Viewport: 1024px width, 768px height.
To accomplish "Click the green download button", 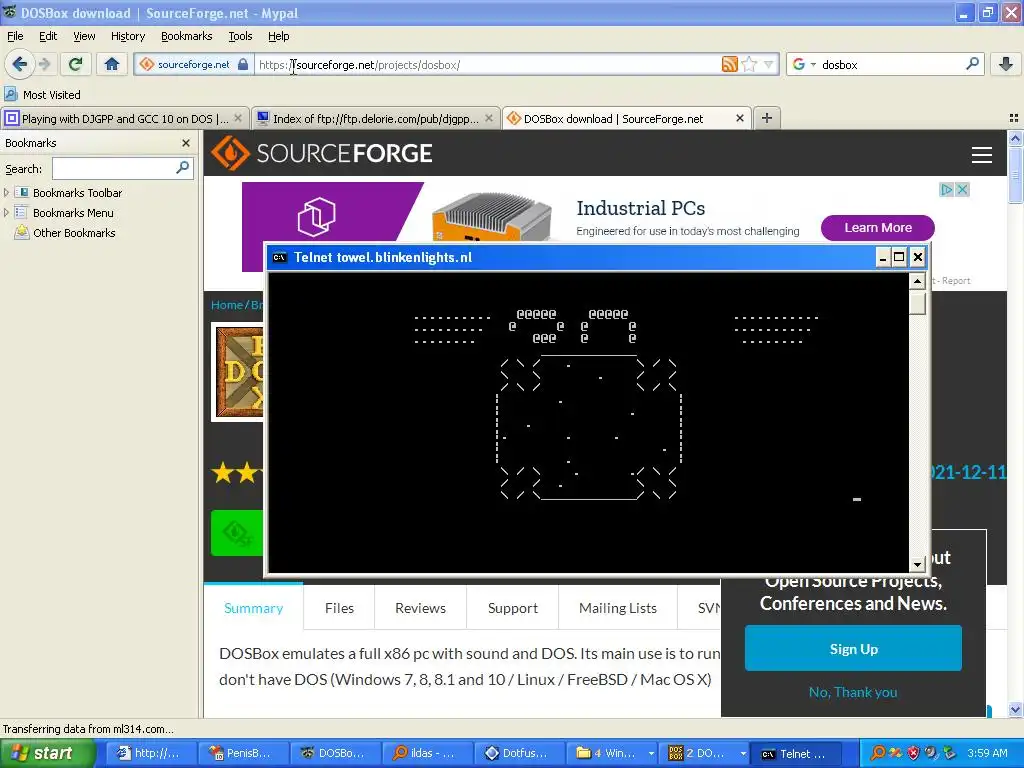I will click(x=237, y=533).
